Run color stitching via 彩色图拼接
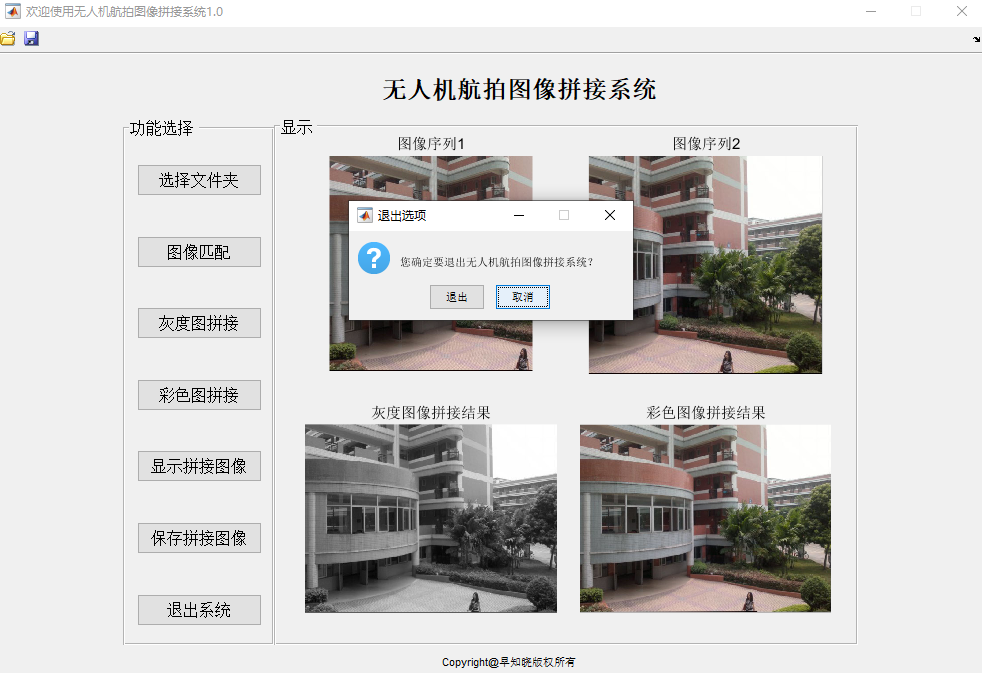Screen dimensions: 982x673 click(x=198, y=395)
